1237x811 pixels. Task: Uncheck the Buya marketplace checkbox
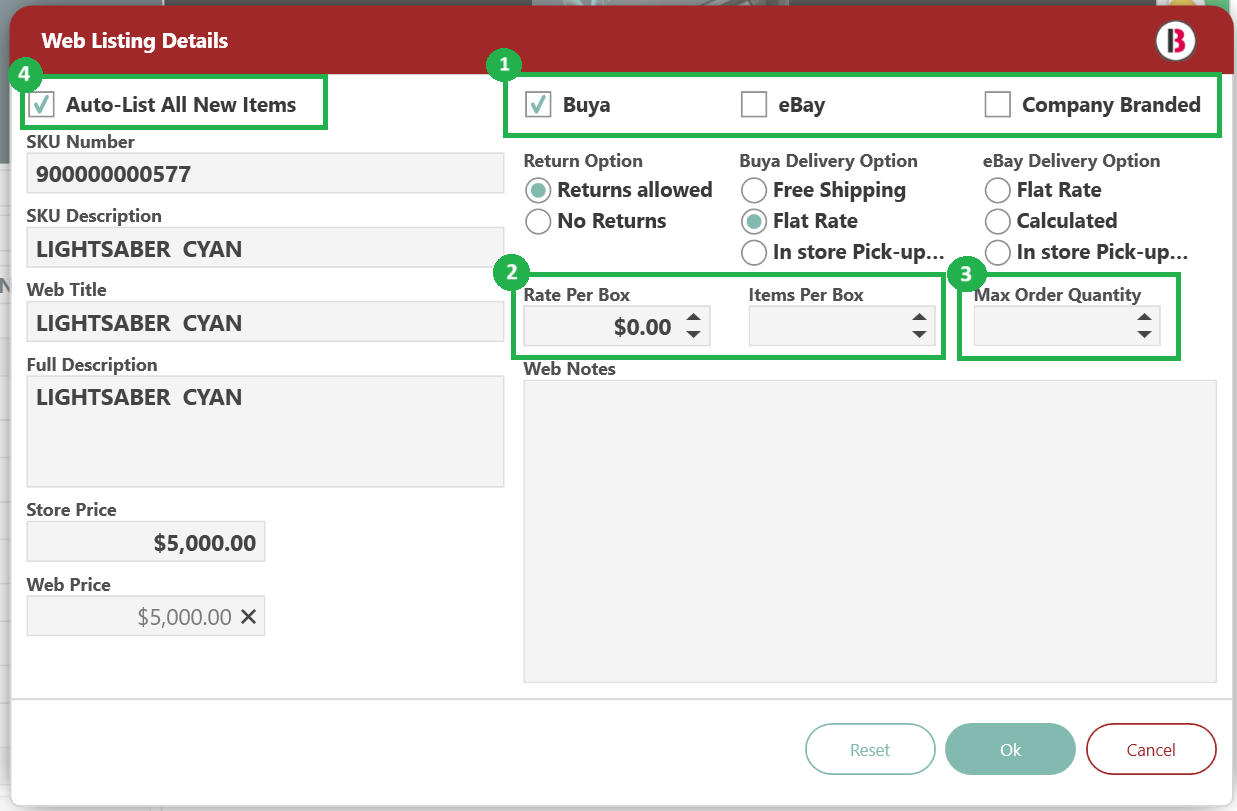(x=538, y=104)
